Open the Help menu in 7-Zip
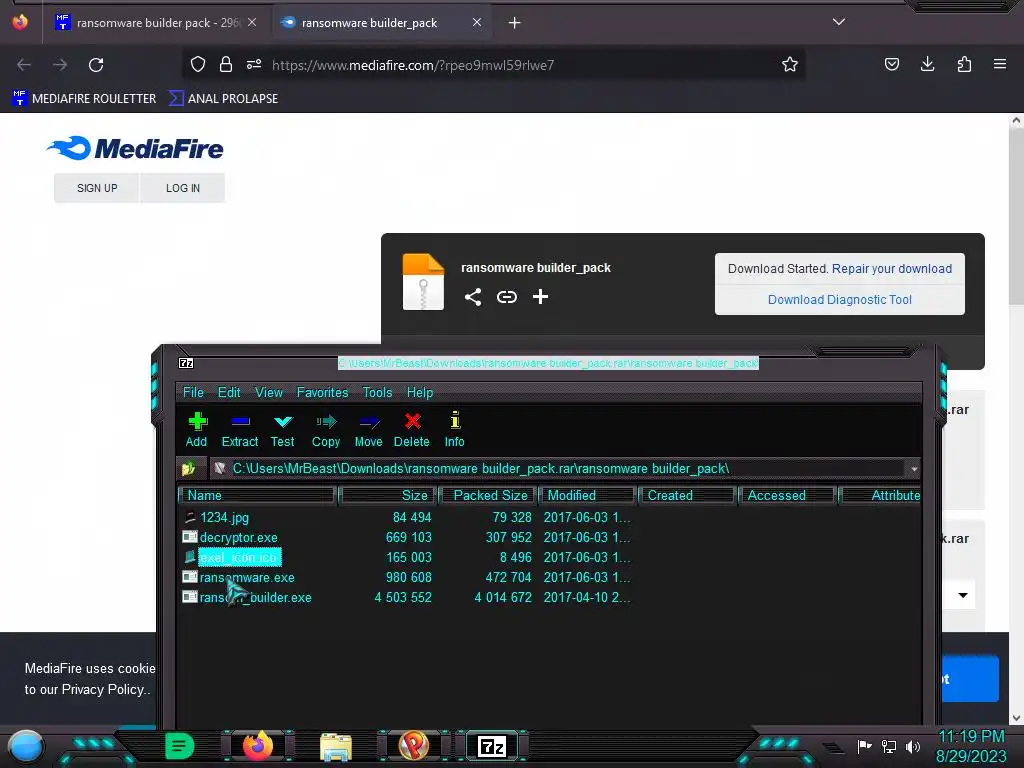 pos(420,392)
